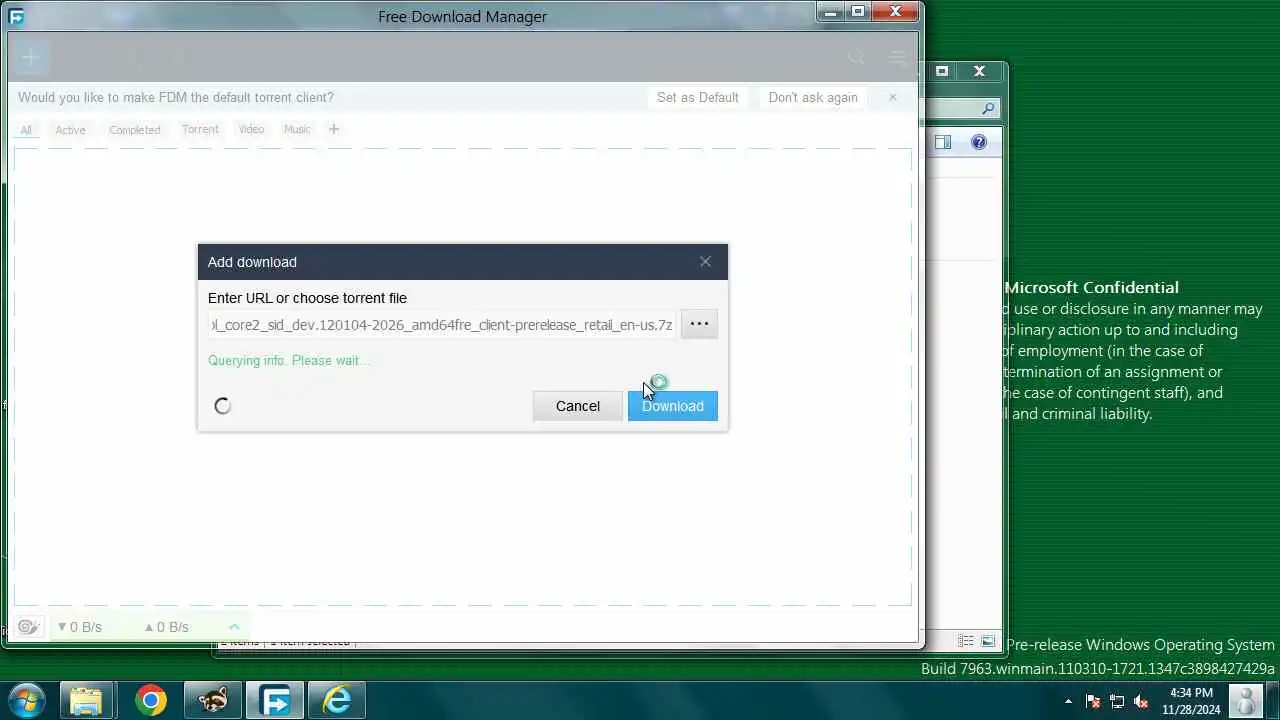The image size is (1280, 720).
Task: Switch to the All downloads tab
Action: coord(26,130)
